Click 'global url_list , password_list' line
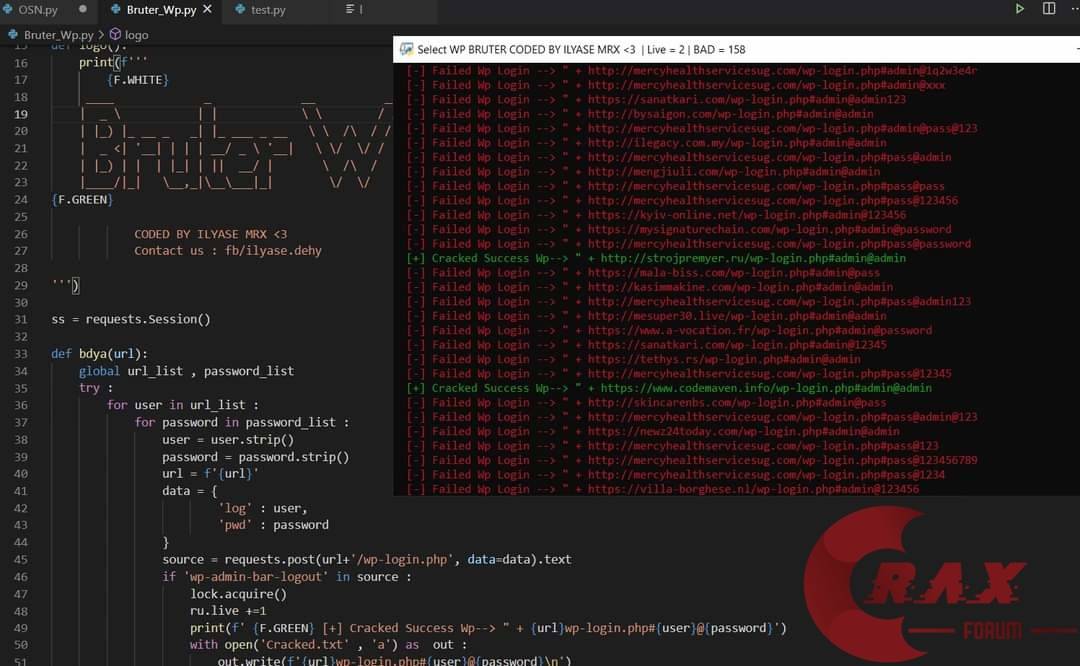The width and height of the screenshot is (1080, 666). [186, 371]
